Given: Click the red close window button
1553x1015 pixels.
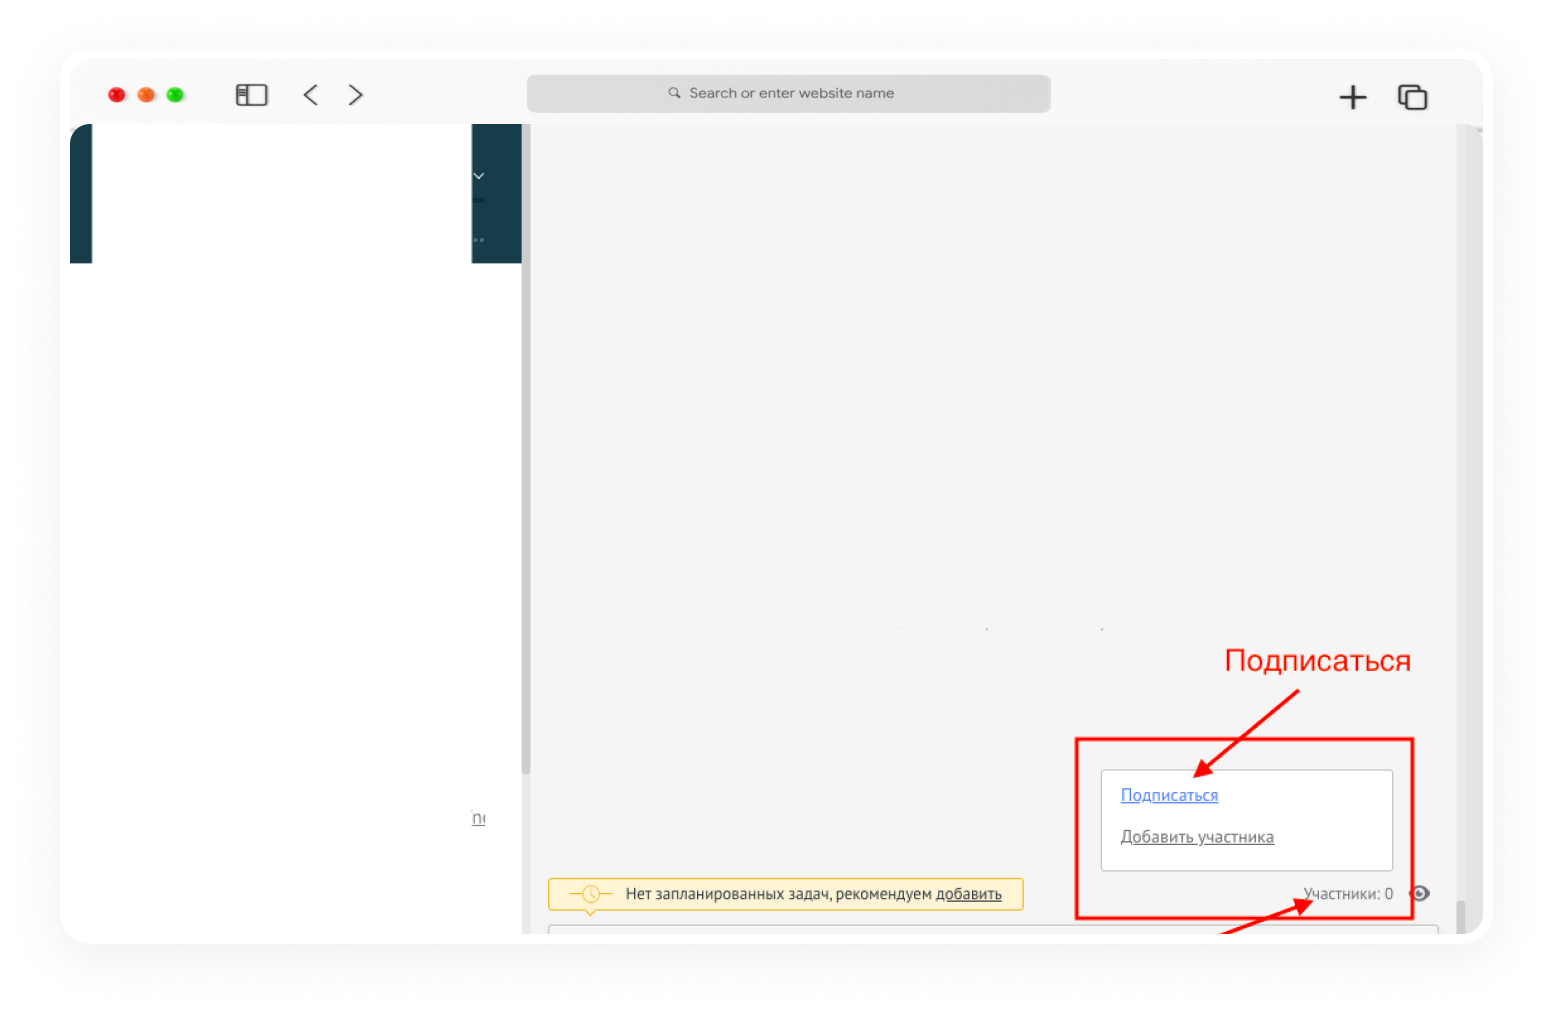Looking at the screenshot, I should point(117,95).
